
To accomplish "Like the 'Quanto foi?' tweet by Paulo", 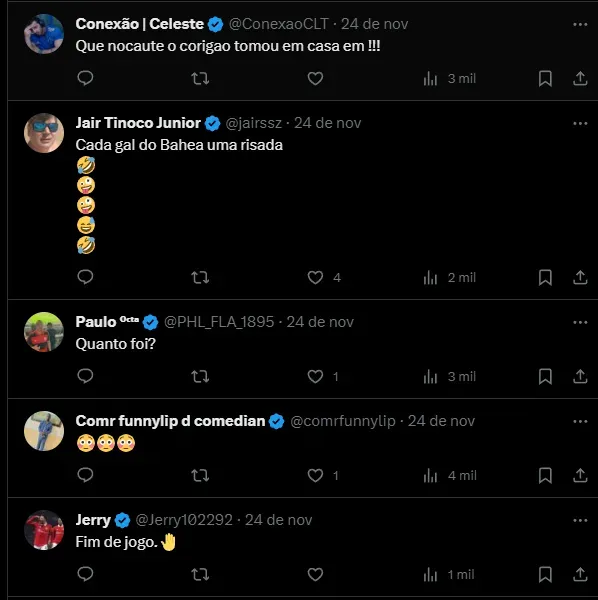I will coord(315,377).
